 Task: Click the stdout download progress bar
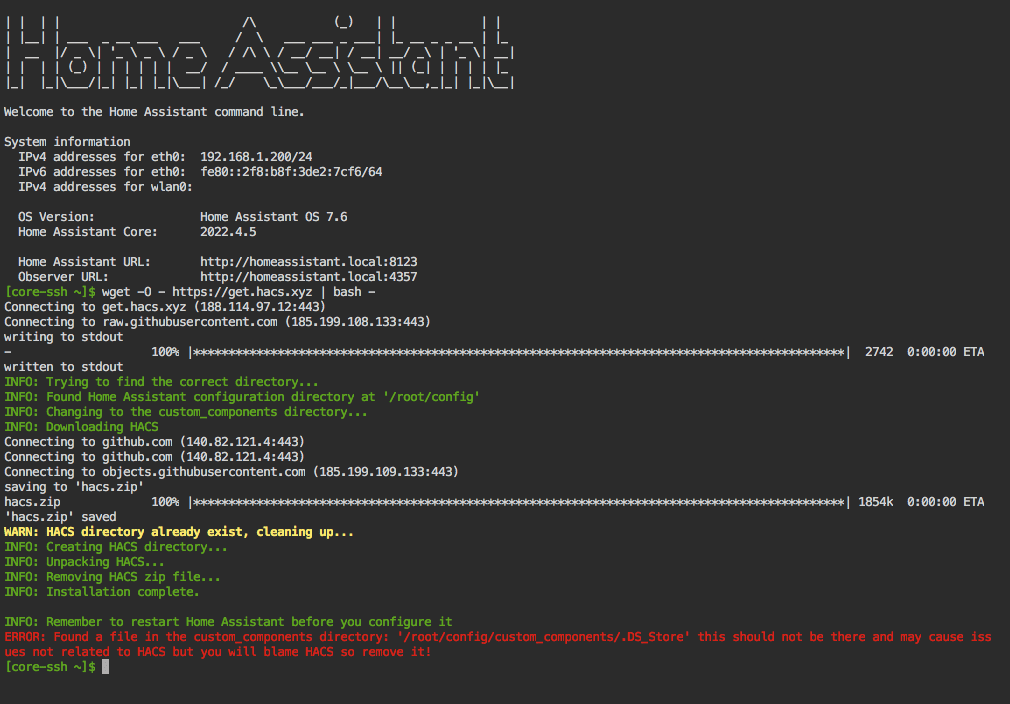click(x=518, y=352)
